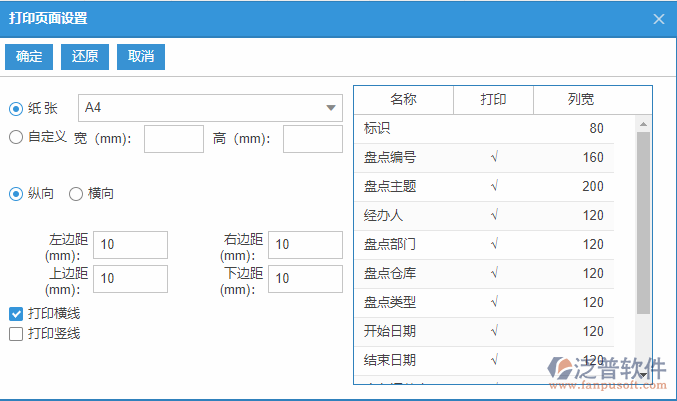This screenshot has width=677, height=401.
Task: Click the 下边距 bottom margin field
Action: coord(305,278)
